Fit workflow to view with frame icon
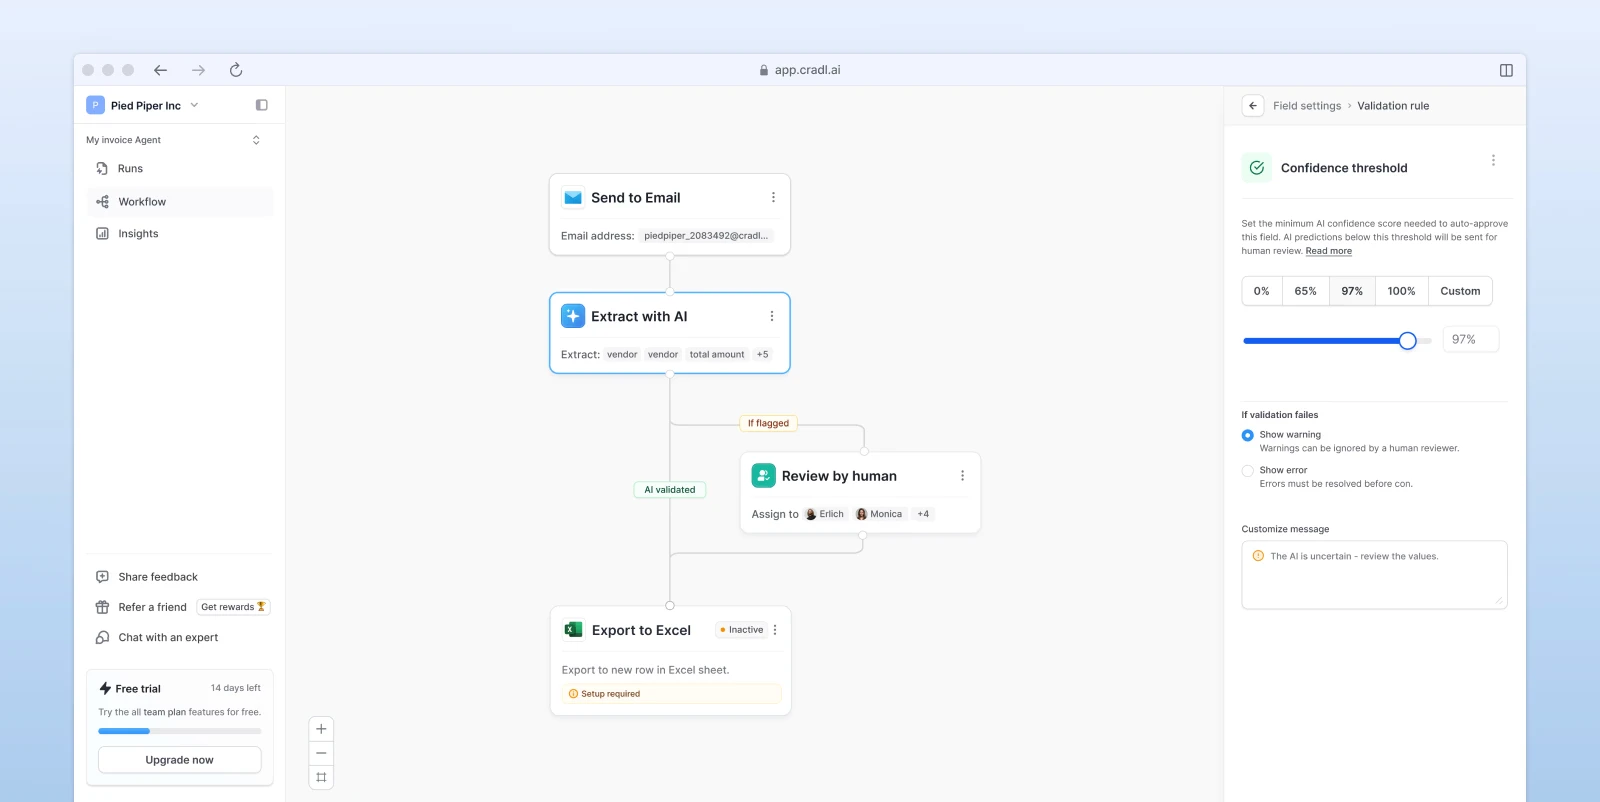 tap(321, 777)
